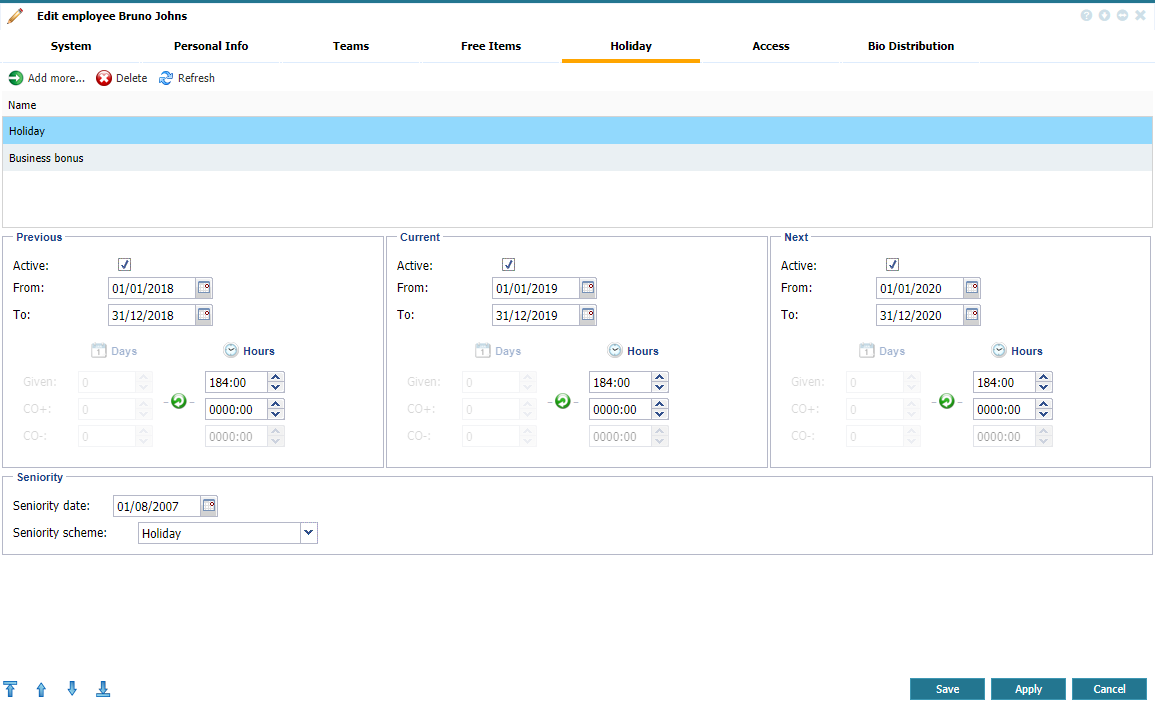Click the green Add more icon
This screenshot has height=708, width=1155.
coord(16,78)
